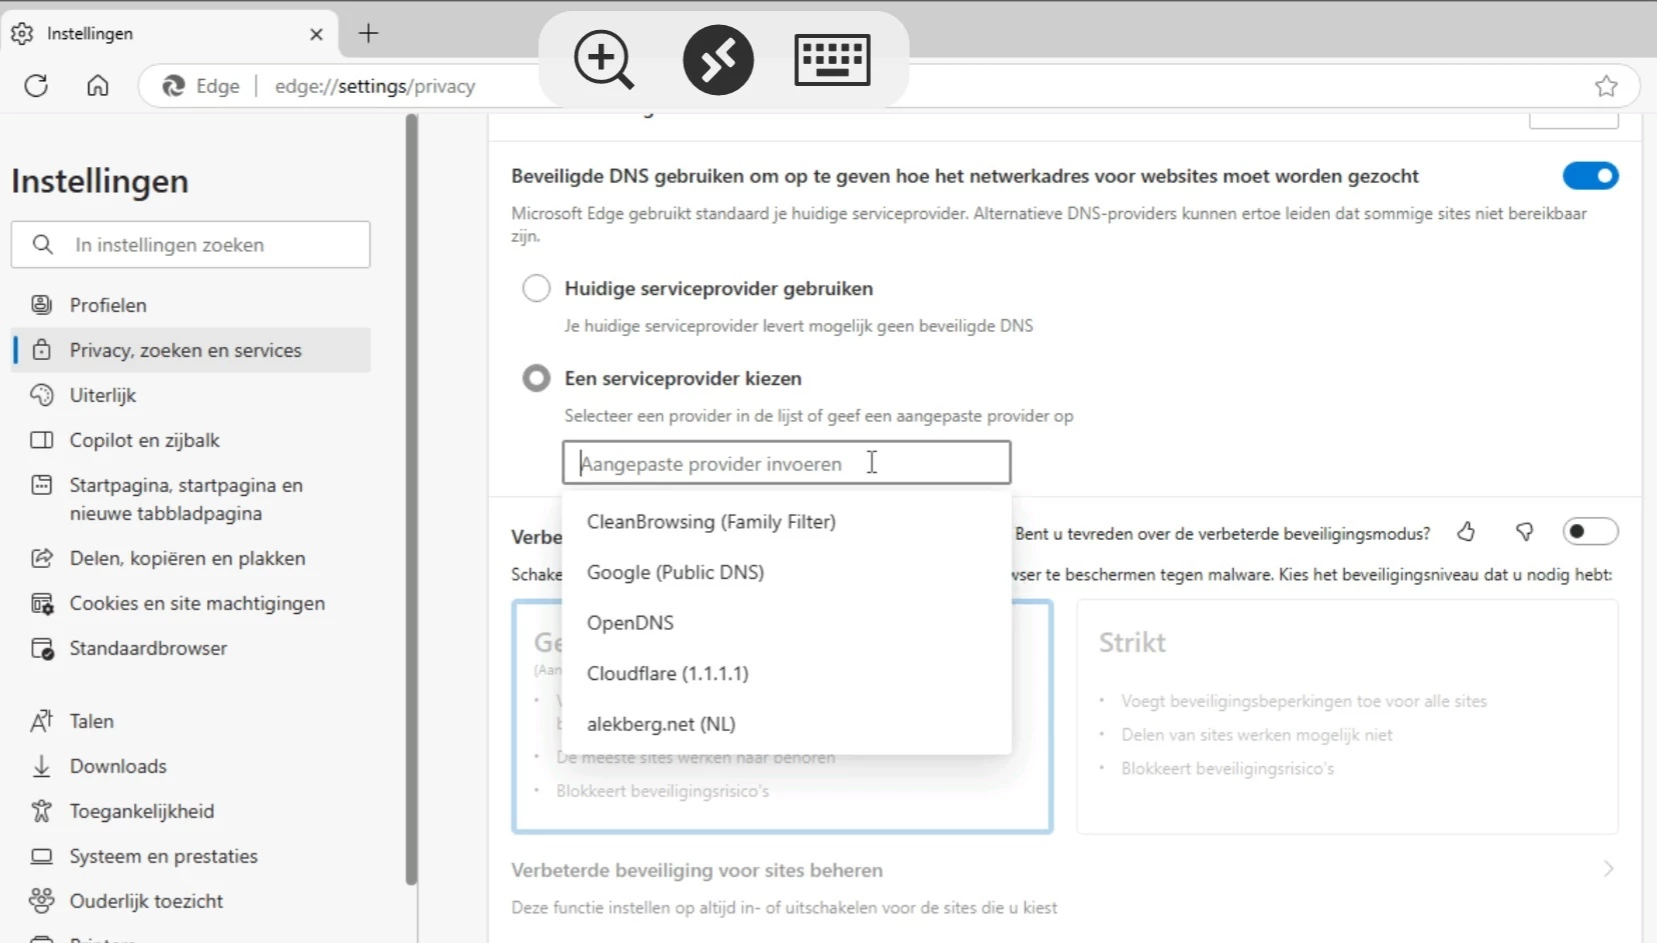Choose Cloudflare (1.1.1.1) from the list
Viewport: 1657px width, 943px height.
pyautogui.click(x=787, y=673)
